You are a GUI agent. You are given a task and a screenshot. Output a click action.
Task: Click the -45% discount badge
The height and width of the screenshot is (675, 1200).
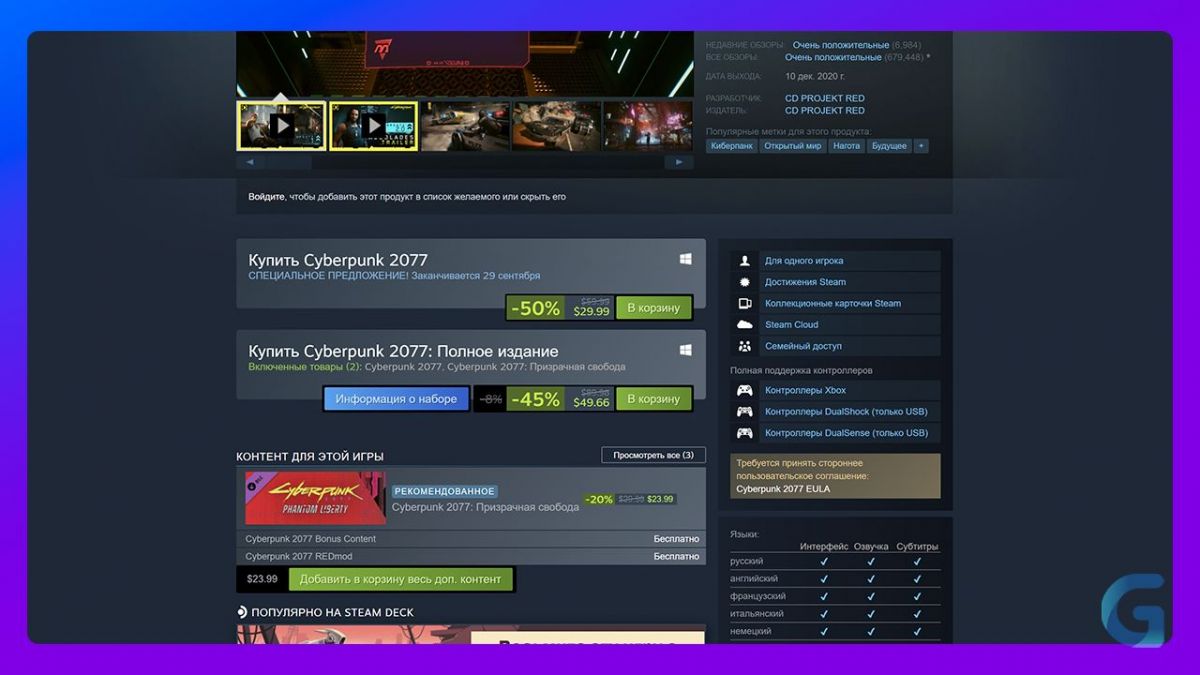(536, 399)
